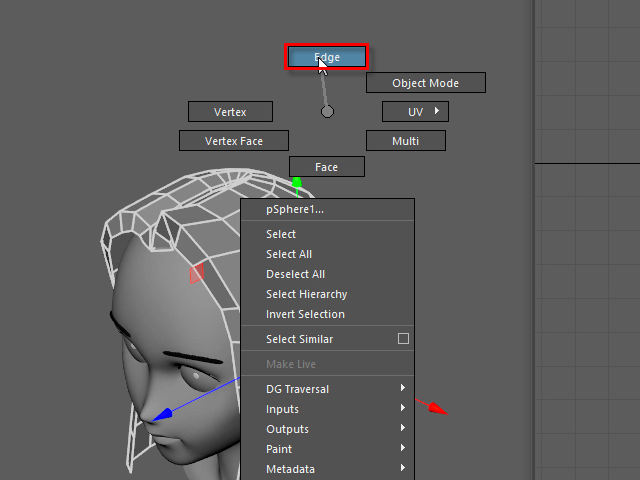Viewport: 640px width, 480px height.
Task: Expand the UV submenu arrow
Action: tap(436, 111)
